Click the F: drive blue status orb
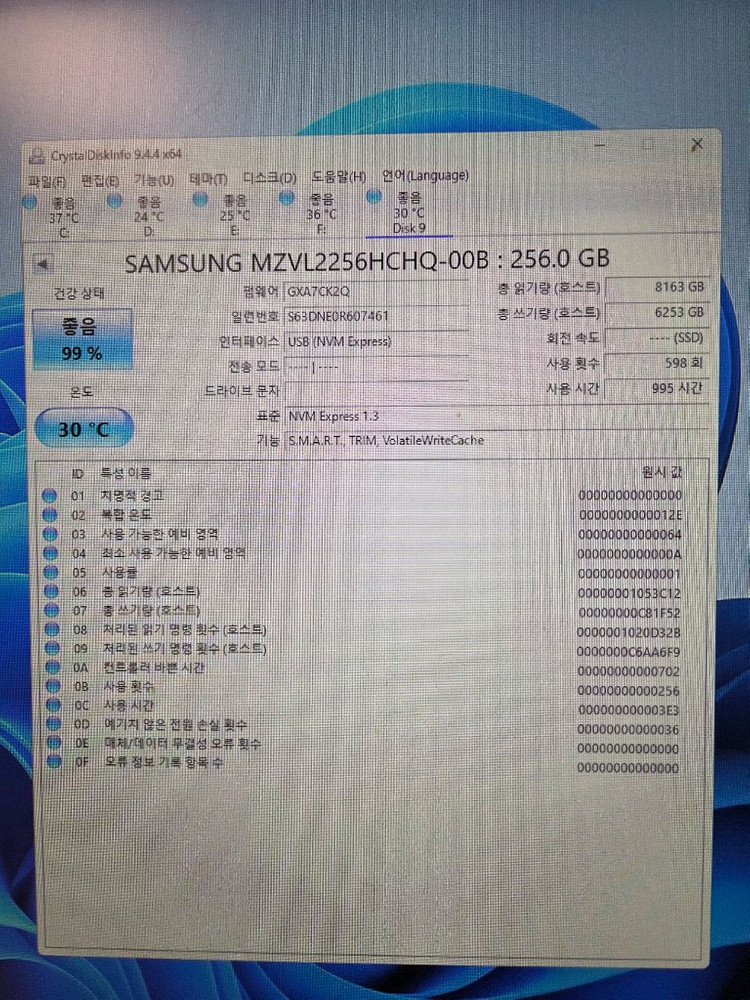The image size is (750, 1000). pyautogui.click(x=287, y=198)
